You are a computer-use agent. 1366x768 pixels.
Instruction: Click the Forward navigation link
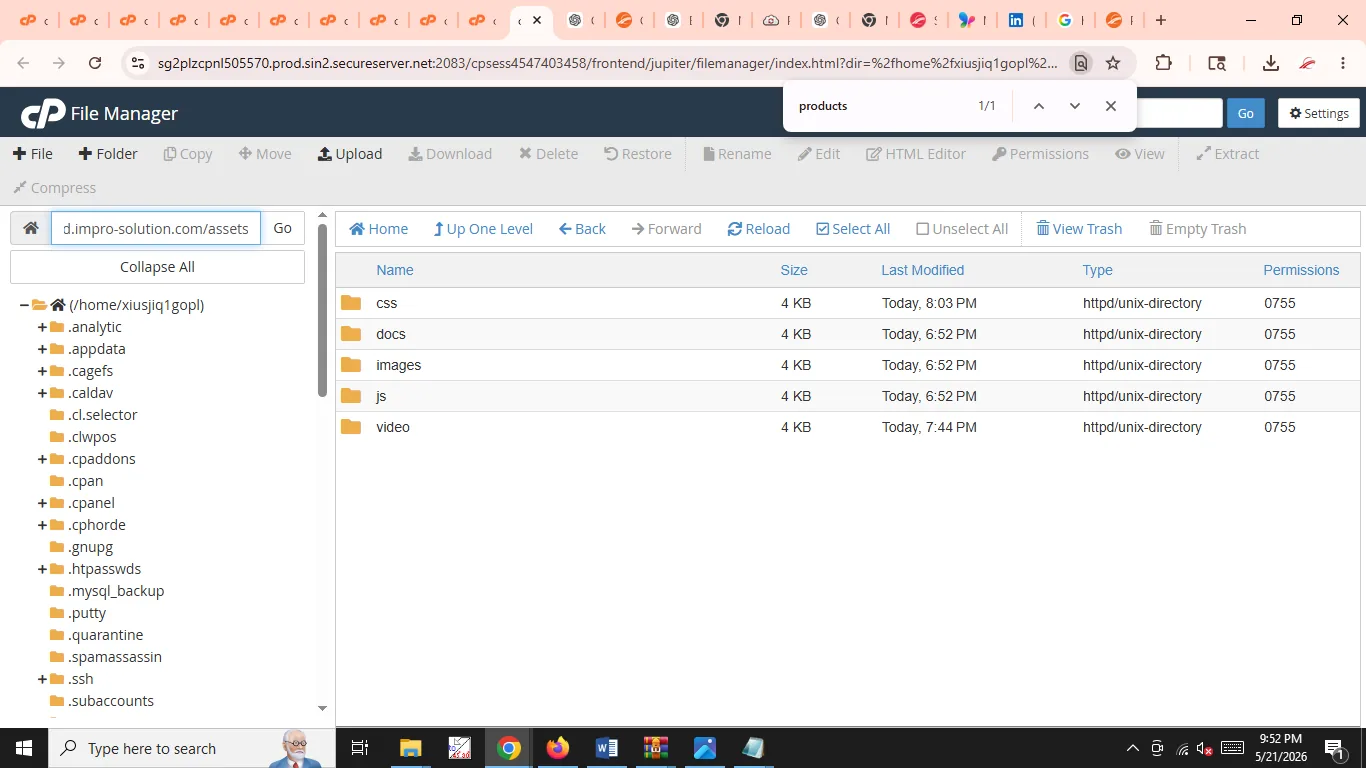click(667, 229)
